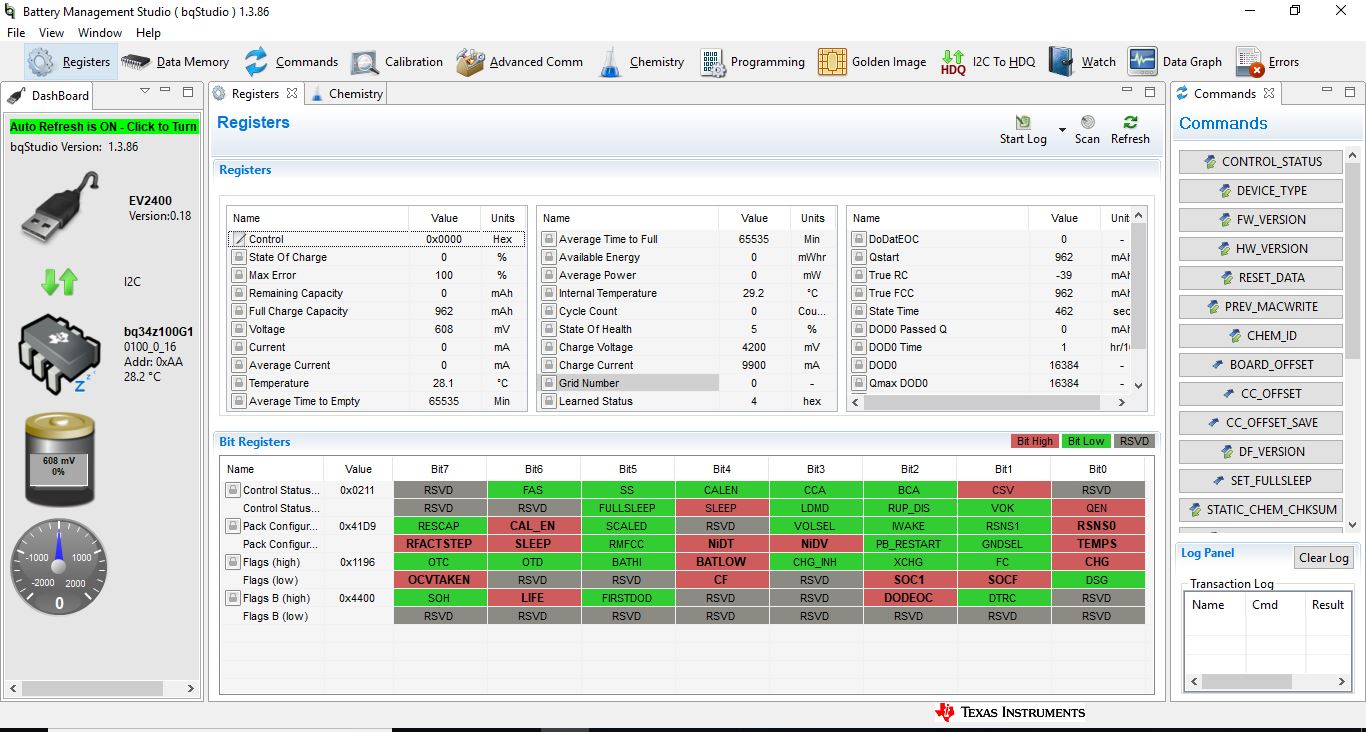Click the Control value 0x0000 field

pos(444,239)
